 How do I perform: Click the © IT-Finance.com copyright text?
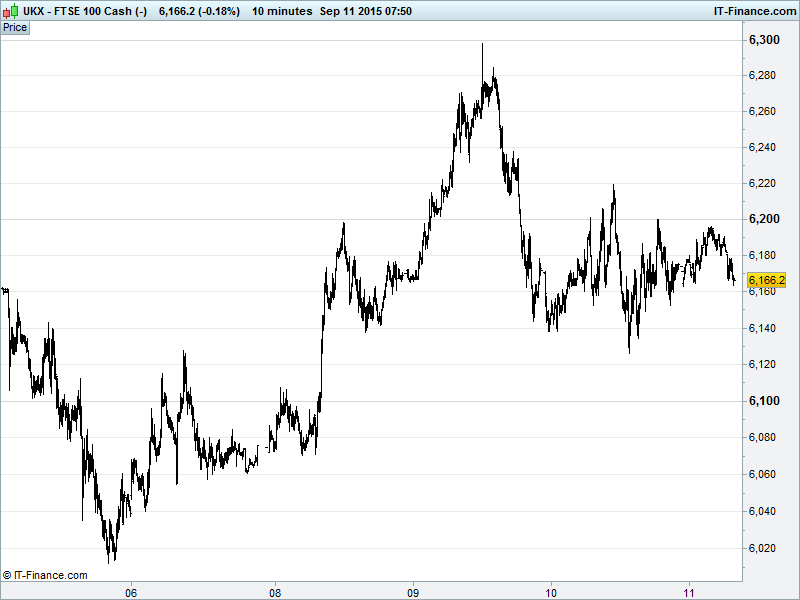pyautogui.click(x=45, y=575)
